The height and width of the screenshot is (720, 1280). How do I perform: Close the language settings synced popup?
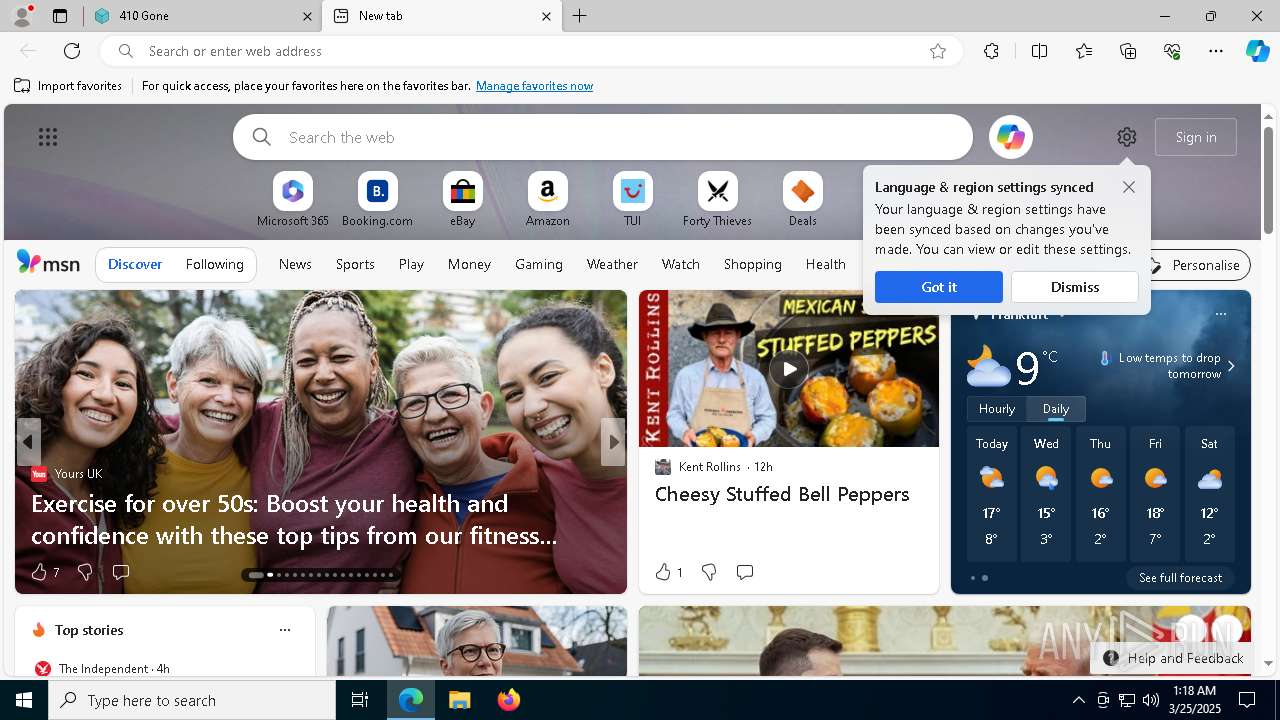pyautogui.click(x=1129, y=187)
